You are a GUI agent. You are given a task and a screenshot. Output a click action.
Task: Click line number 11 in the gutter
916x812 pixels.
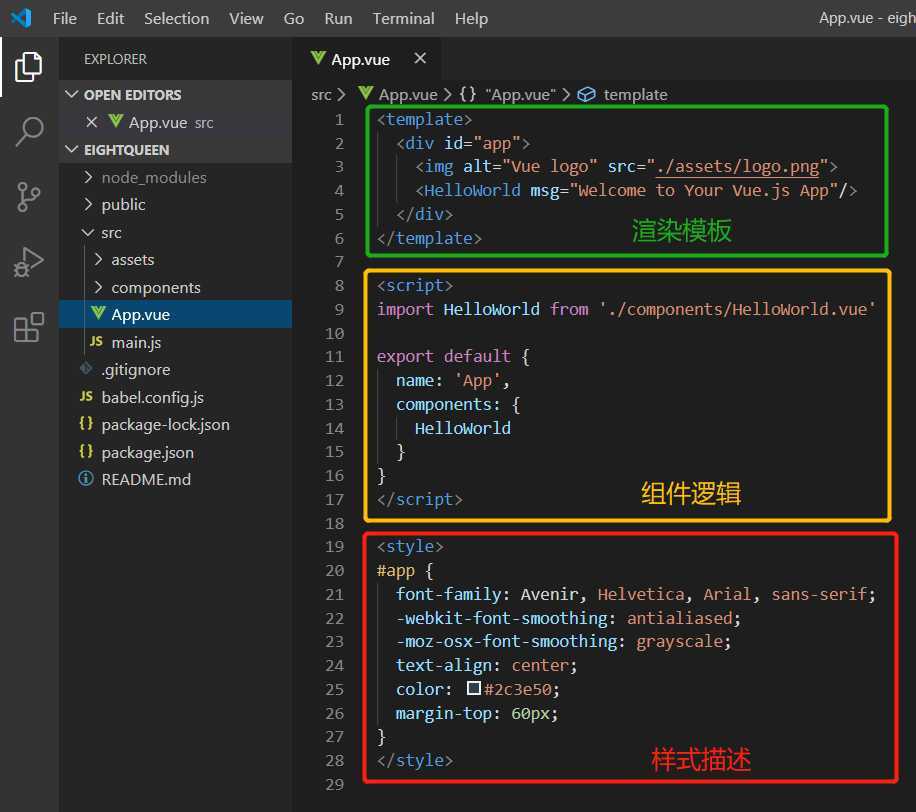[334, 356]
